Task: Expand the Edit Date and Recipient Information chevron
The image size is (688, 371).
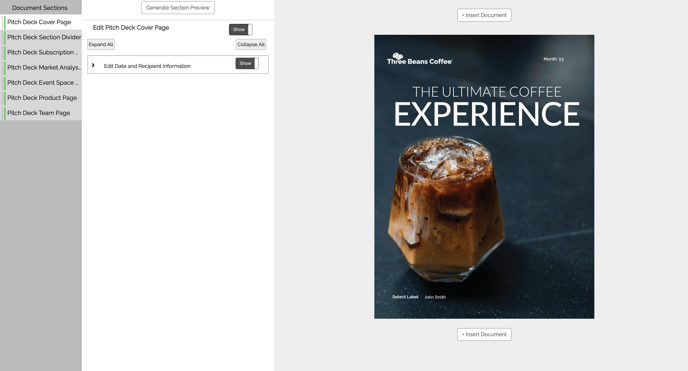Action: tap(93, 65)
